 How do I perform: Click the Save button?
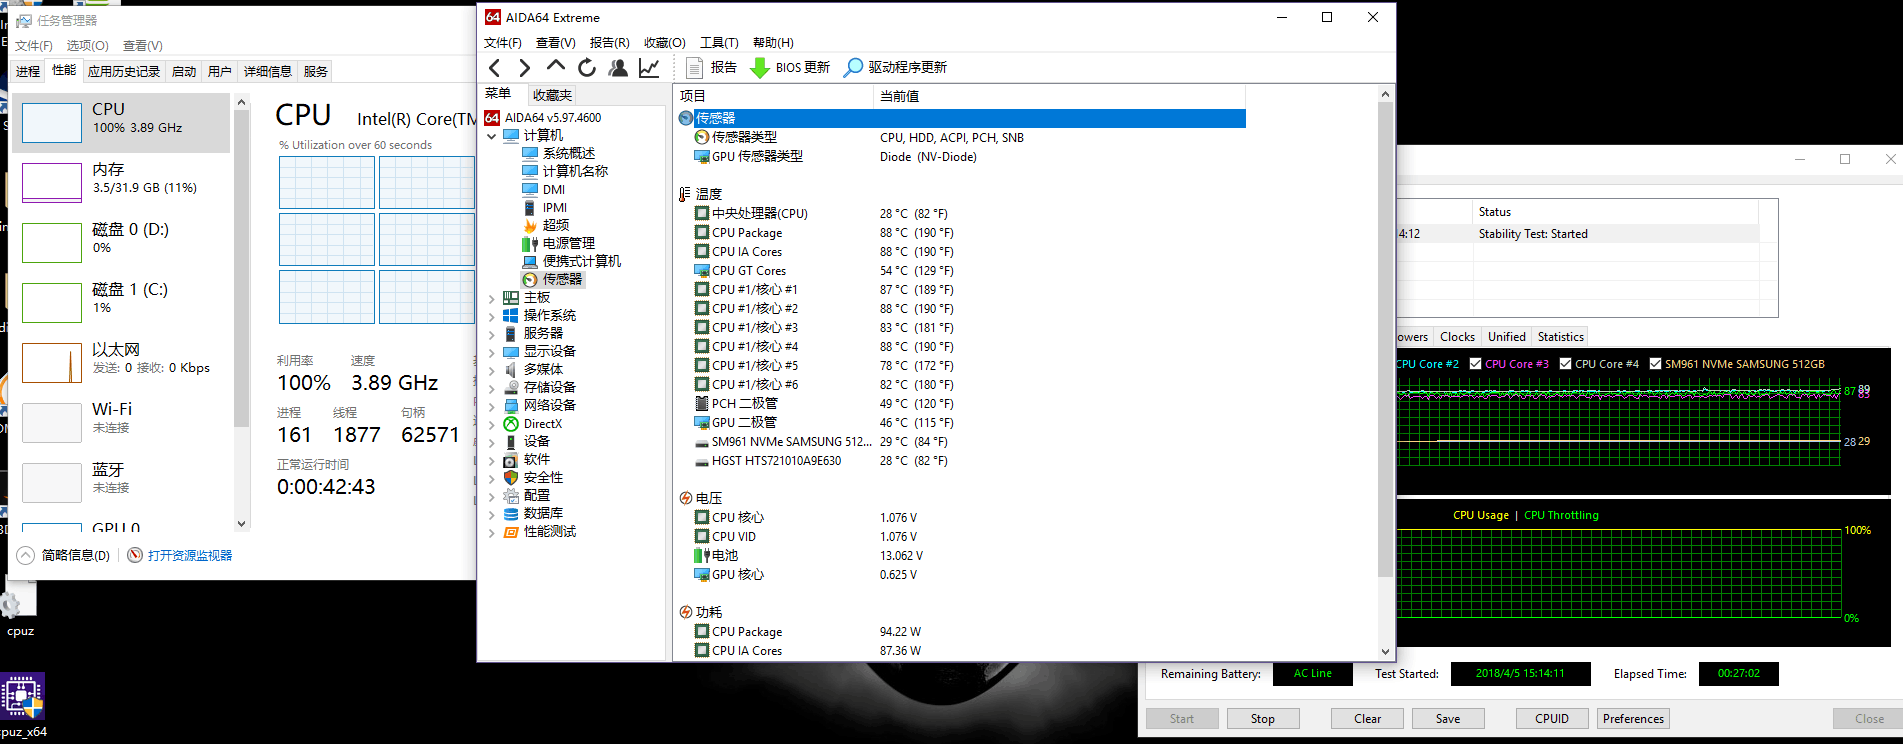click(1447, 718)
